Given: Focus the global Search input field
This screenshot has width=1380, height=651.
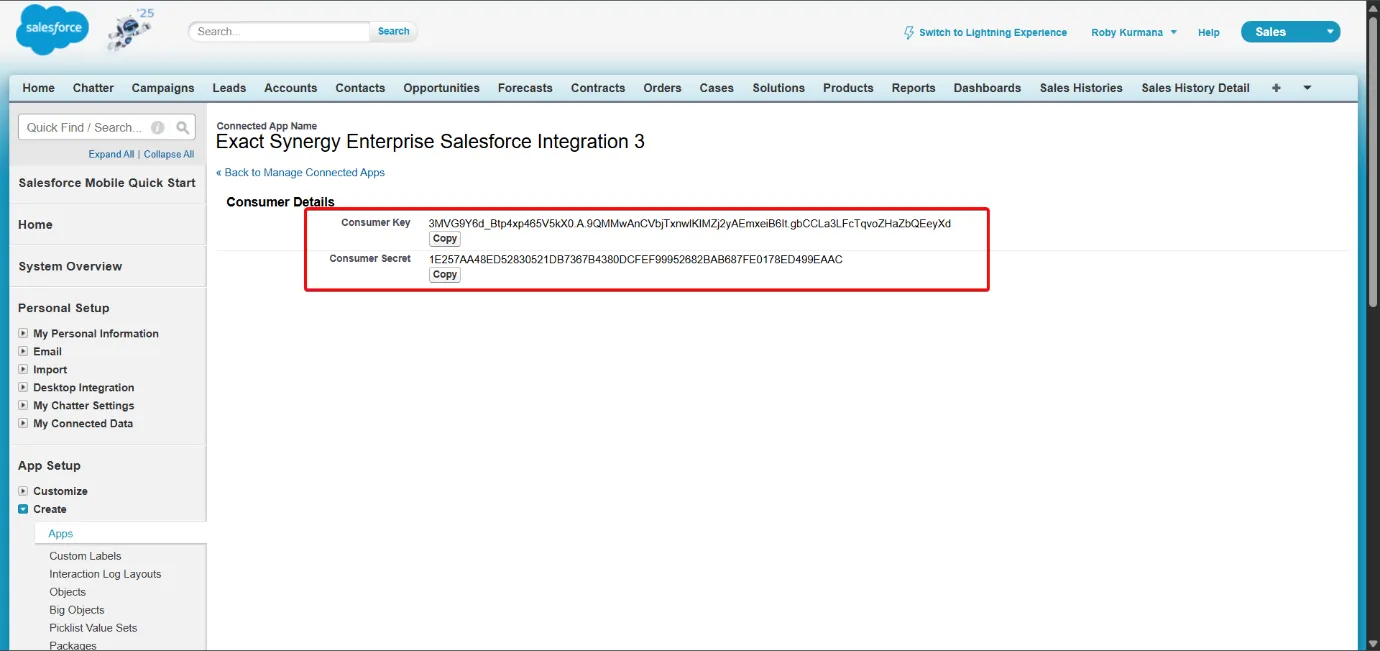Looking at the screenshot, I should tap(279, 31).
